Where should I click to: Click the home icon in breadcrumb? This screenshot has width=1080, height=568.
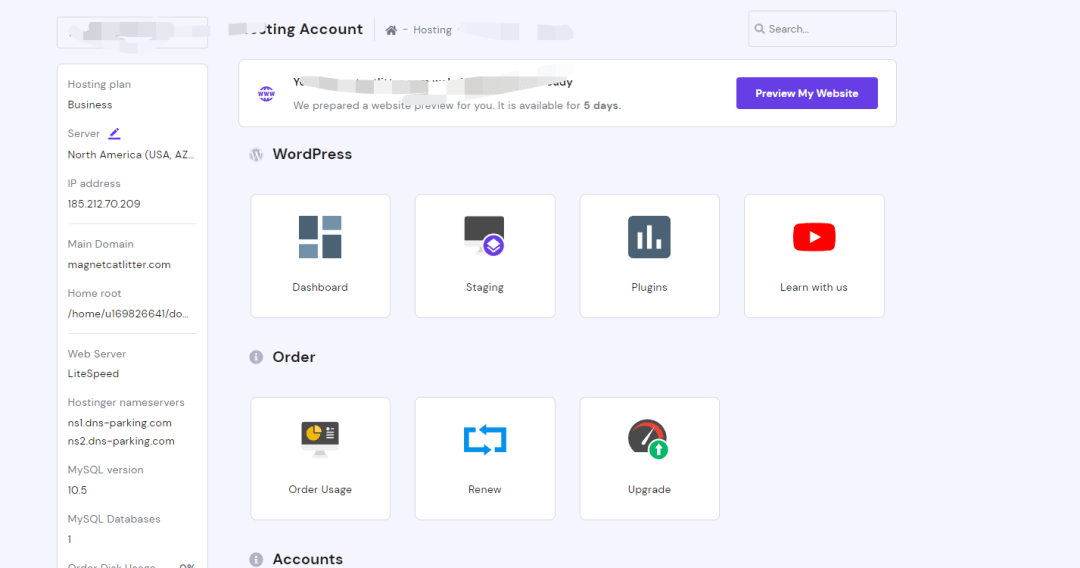(x=391, y=30)
